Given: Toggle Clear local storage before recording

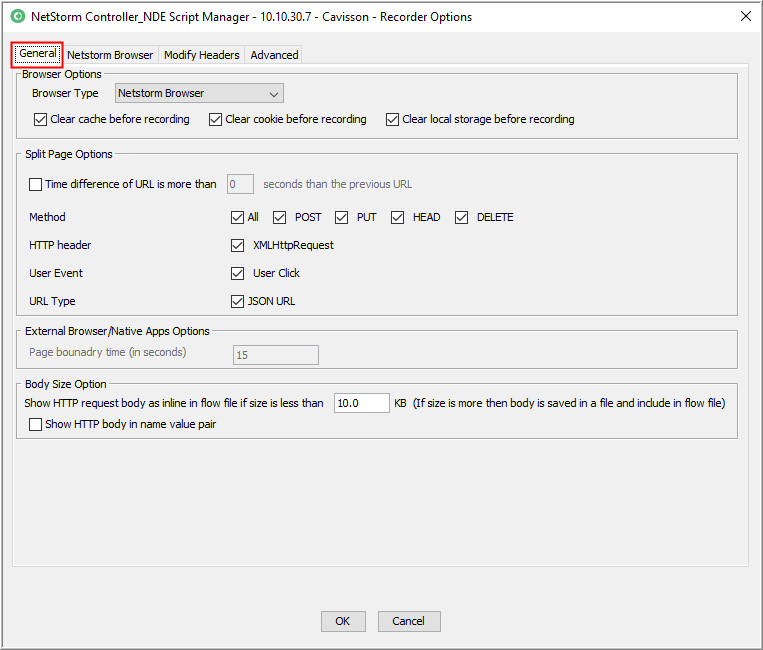Looking at the screenshot, I should (392, 119).
